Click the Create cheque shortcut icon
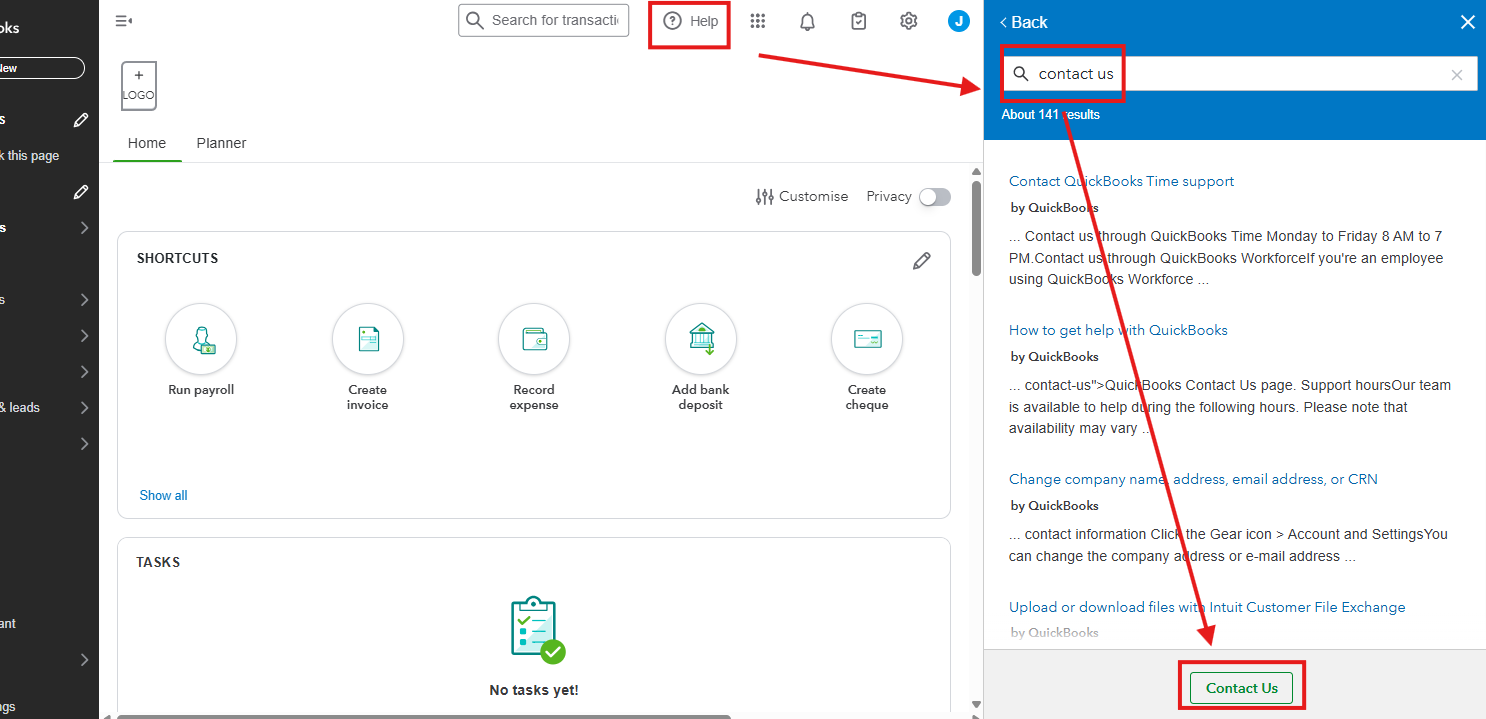The width and height of the screenshot is (1486, 719). coord(867,340)
